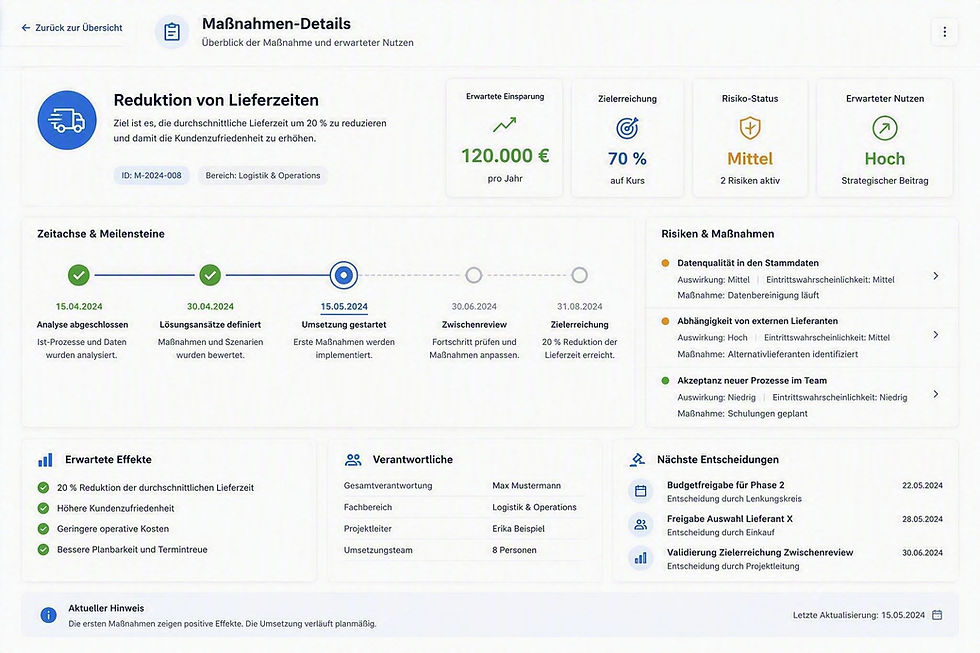This screenshot has height=653, width=980.
Task: Select the ID: M-2024-008 tag
Action: [151, 176]
